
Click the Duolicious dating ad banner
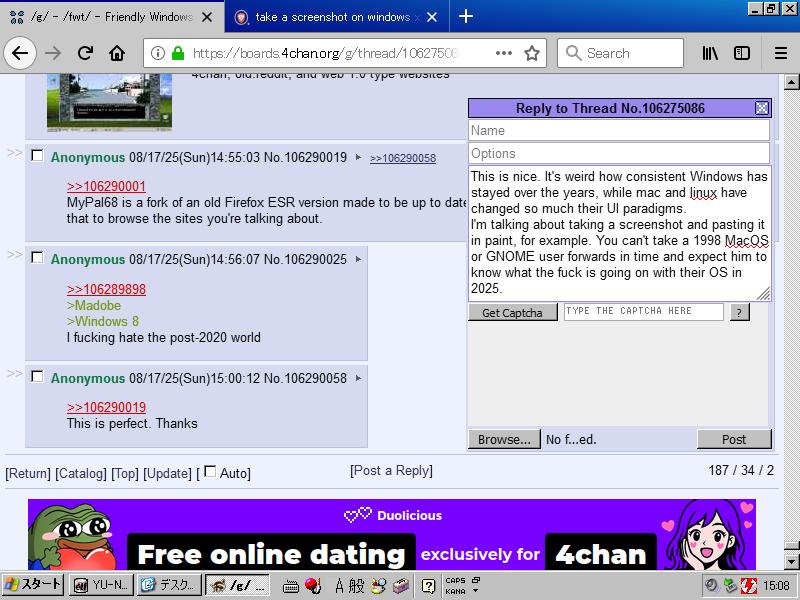[391, 534]
